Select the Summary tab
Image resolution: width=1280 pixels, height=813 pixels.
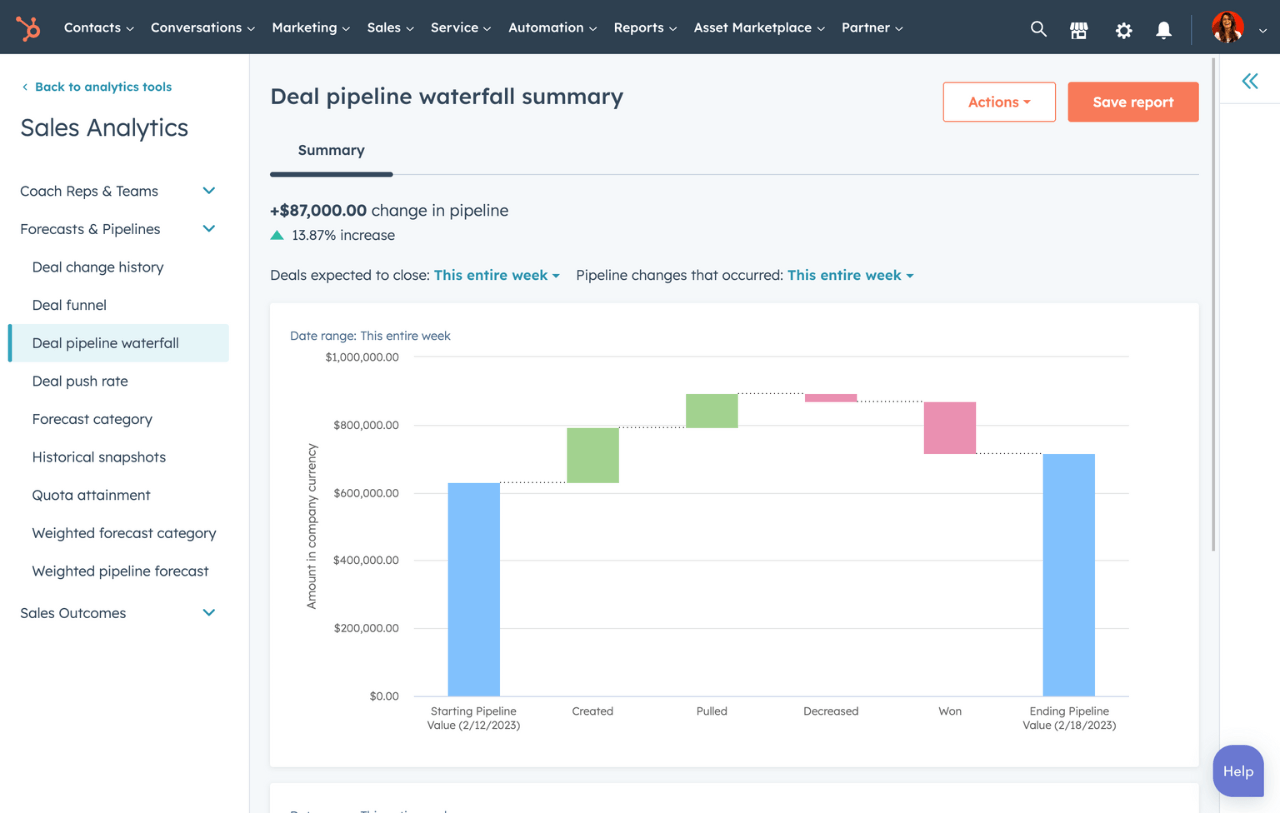coord(331,149)
